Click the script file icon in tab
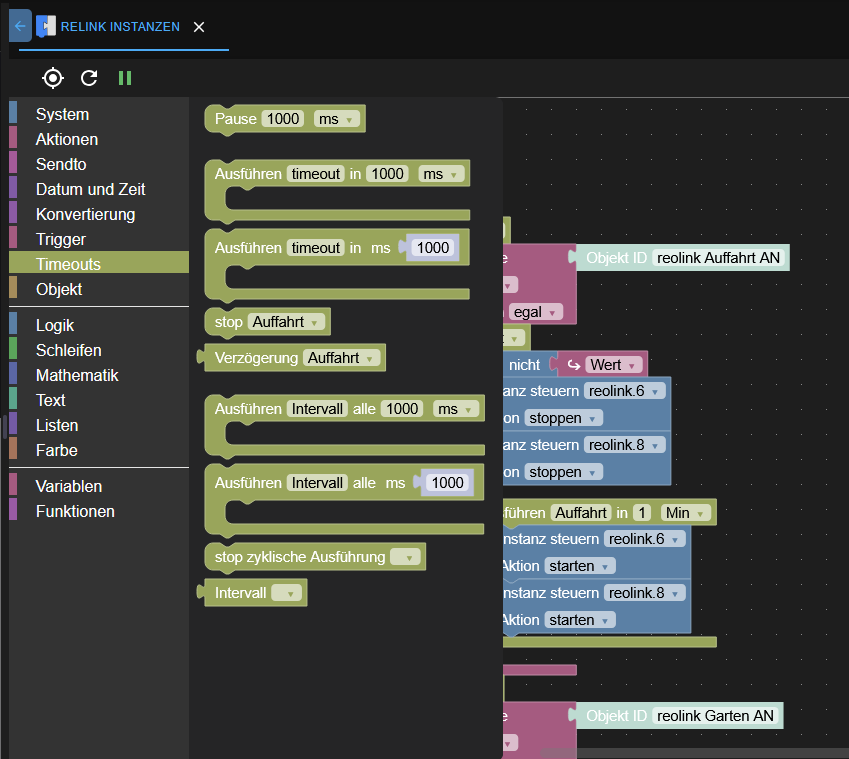 (x=46, y=27)
